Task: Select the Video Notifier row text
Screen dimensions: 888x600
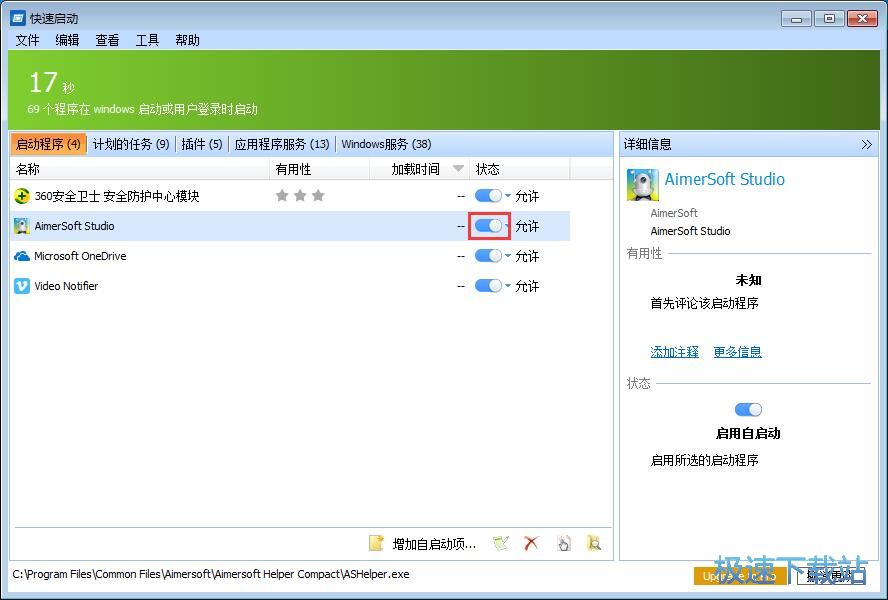Action: 66,286
